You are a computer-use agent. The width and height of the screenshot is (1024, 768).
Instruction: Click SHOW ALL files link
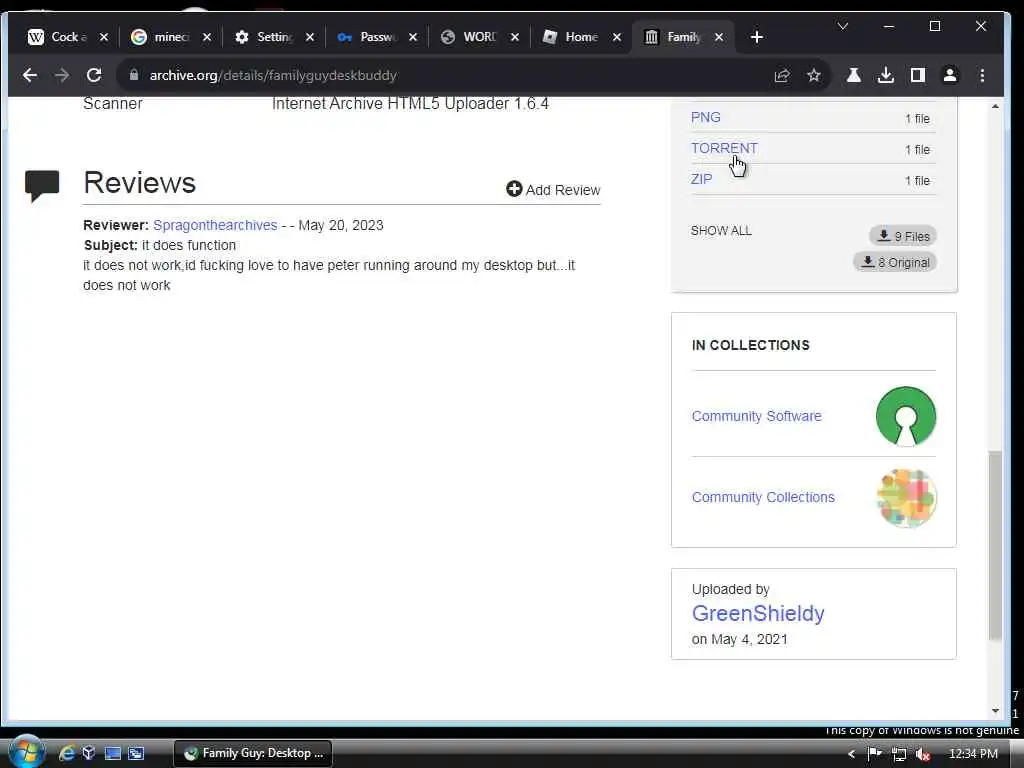pyautogui.click(x=721, y=231)
